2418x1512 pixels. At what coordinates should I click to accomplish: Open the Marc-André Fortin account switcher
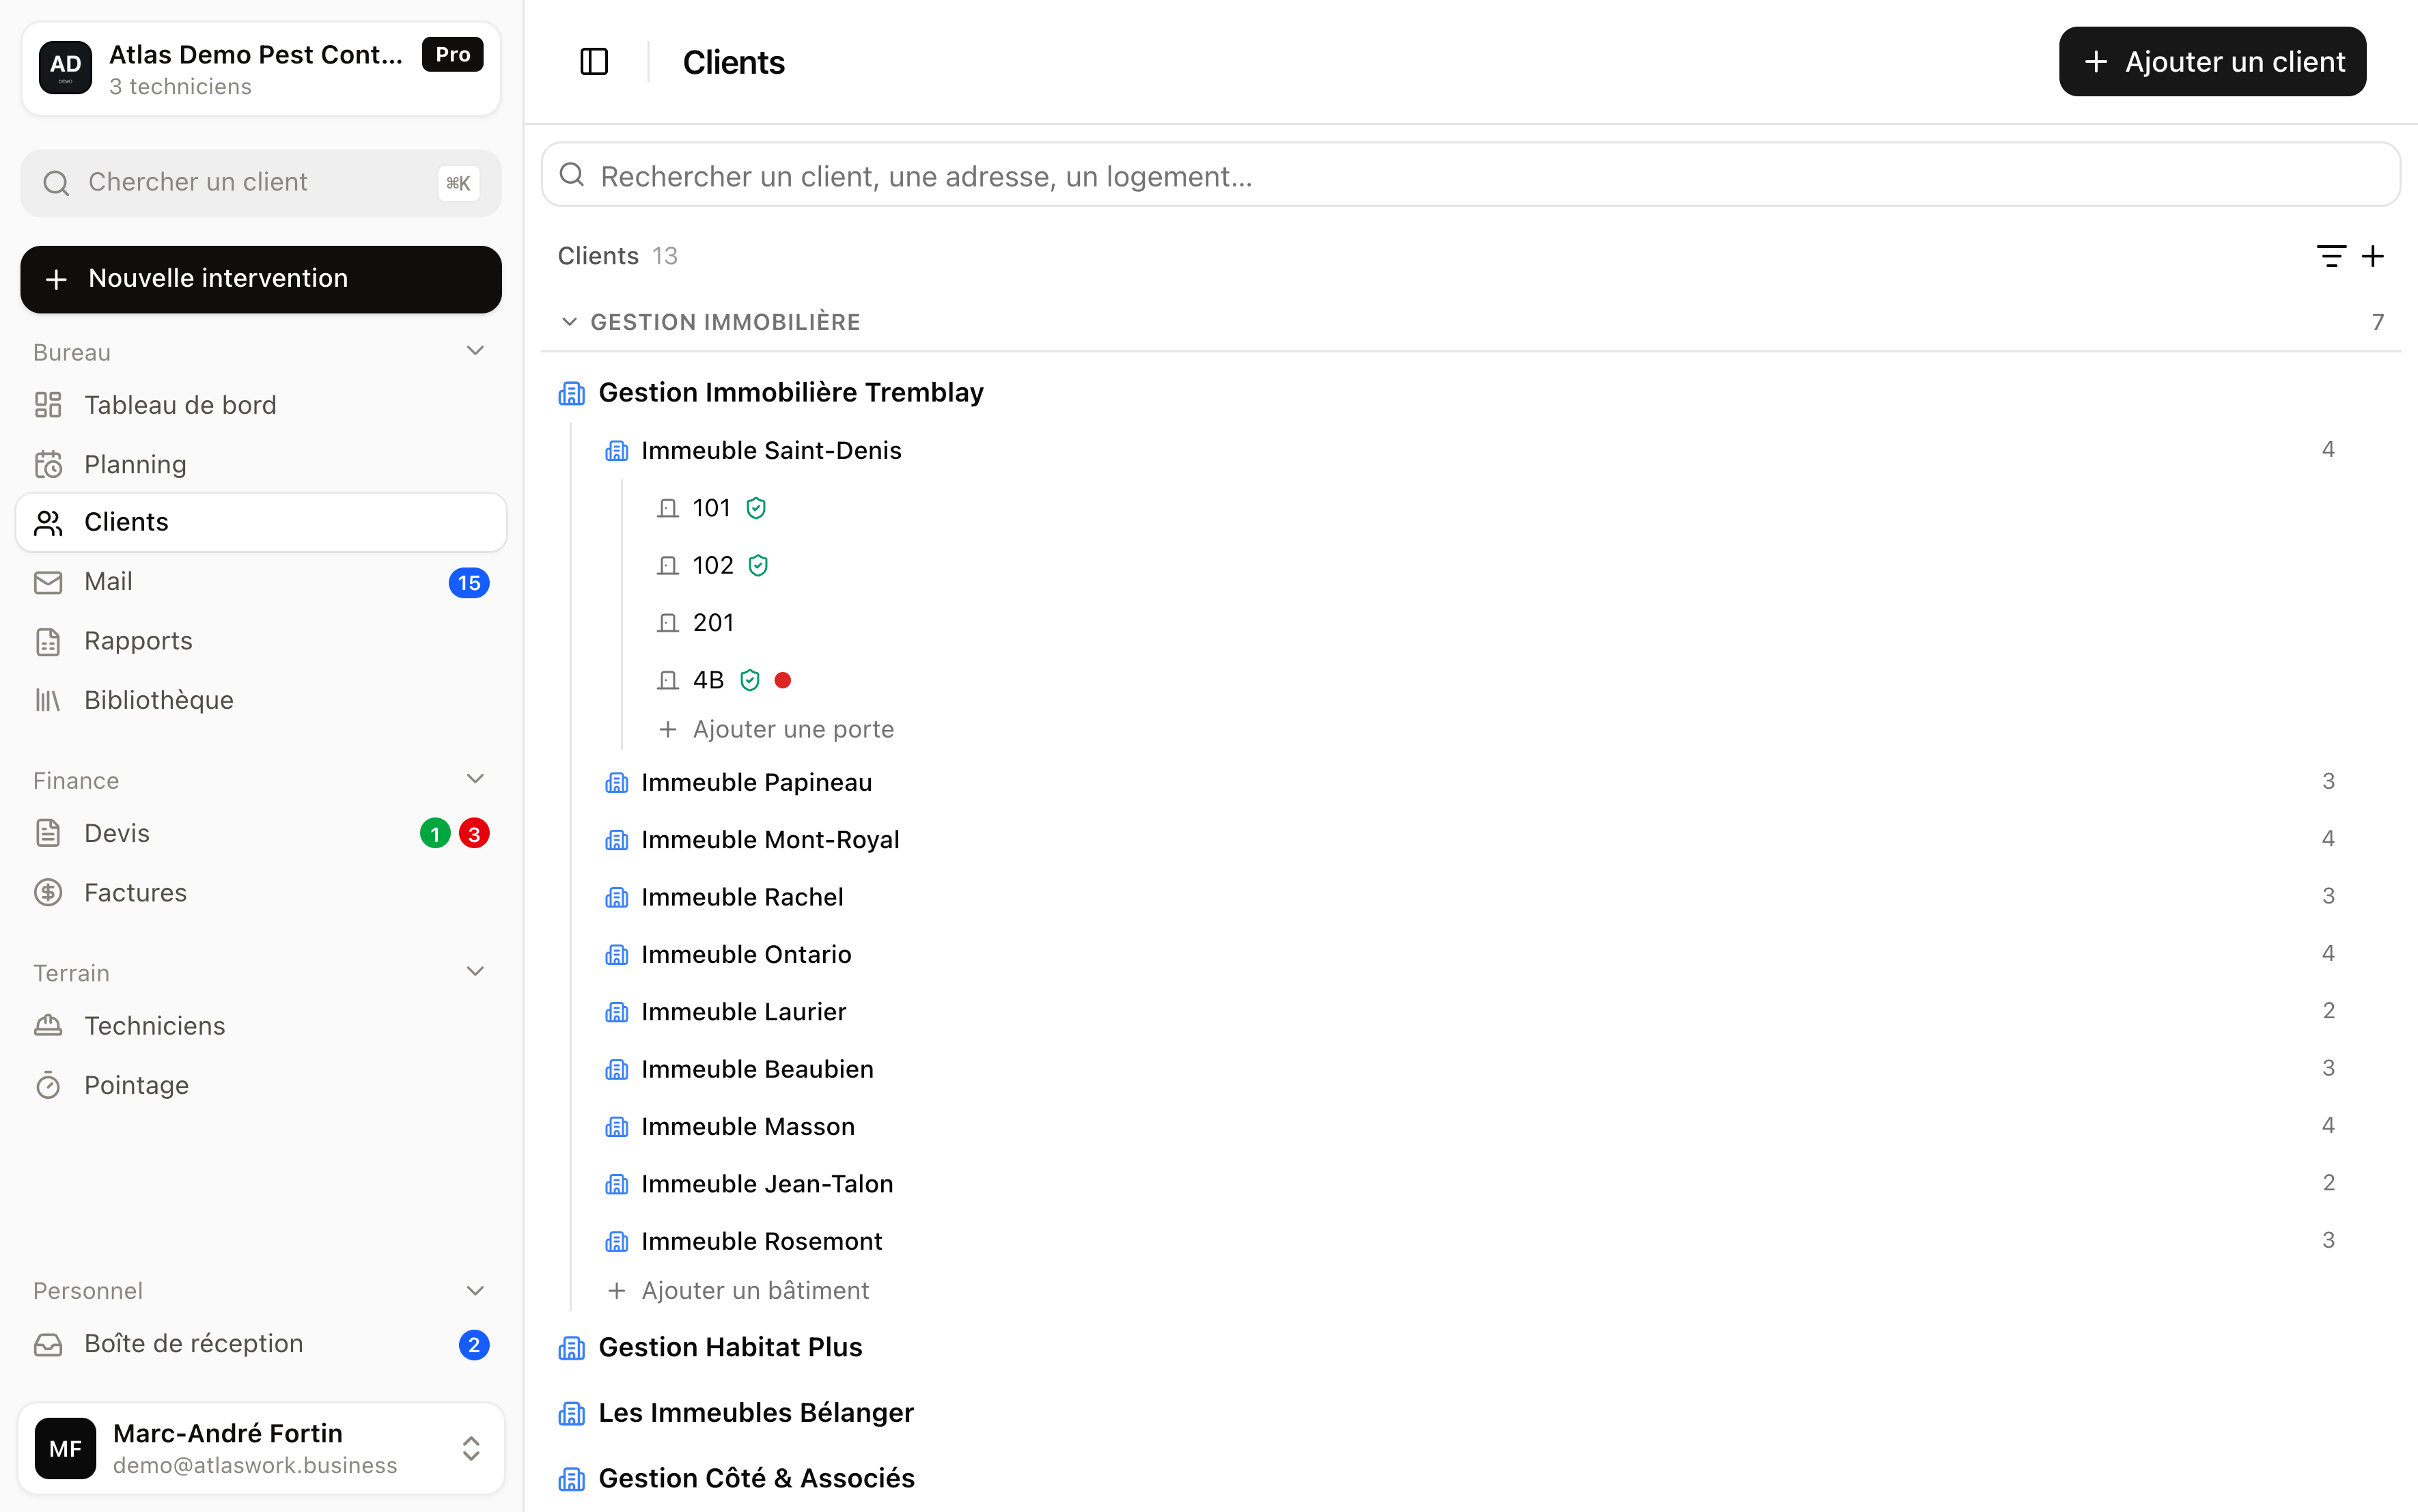pos(261,1448)
